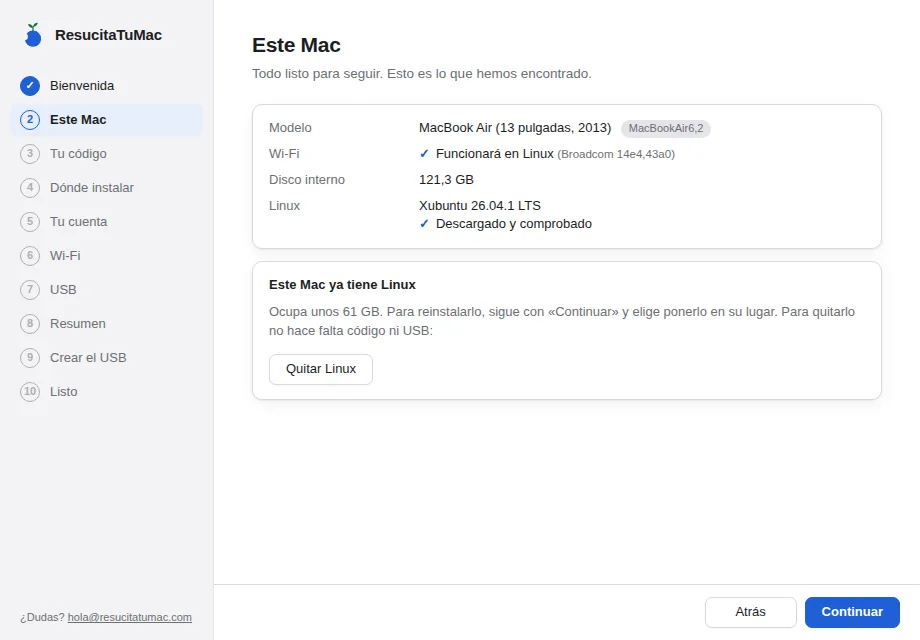Click the step 9 circle icon

30,358
